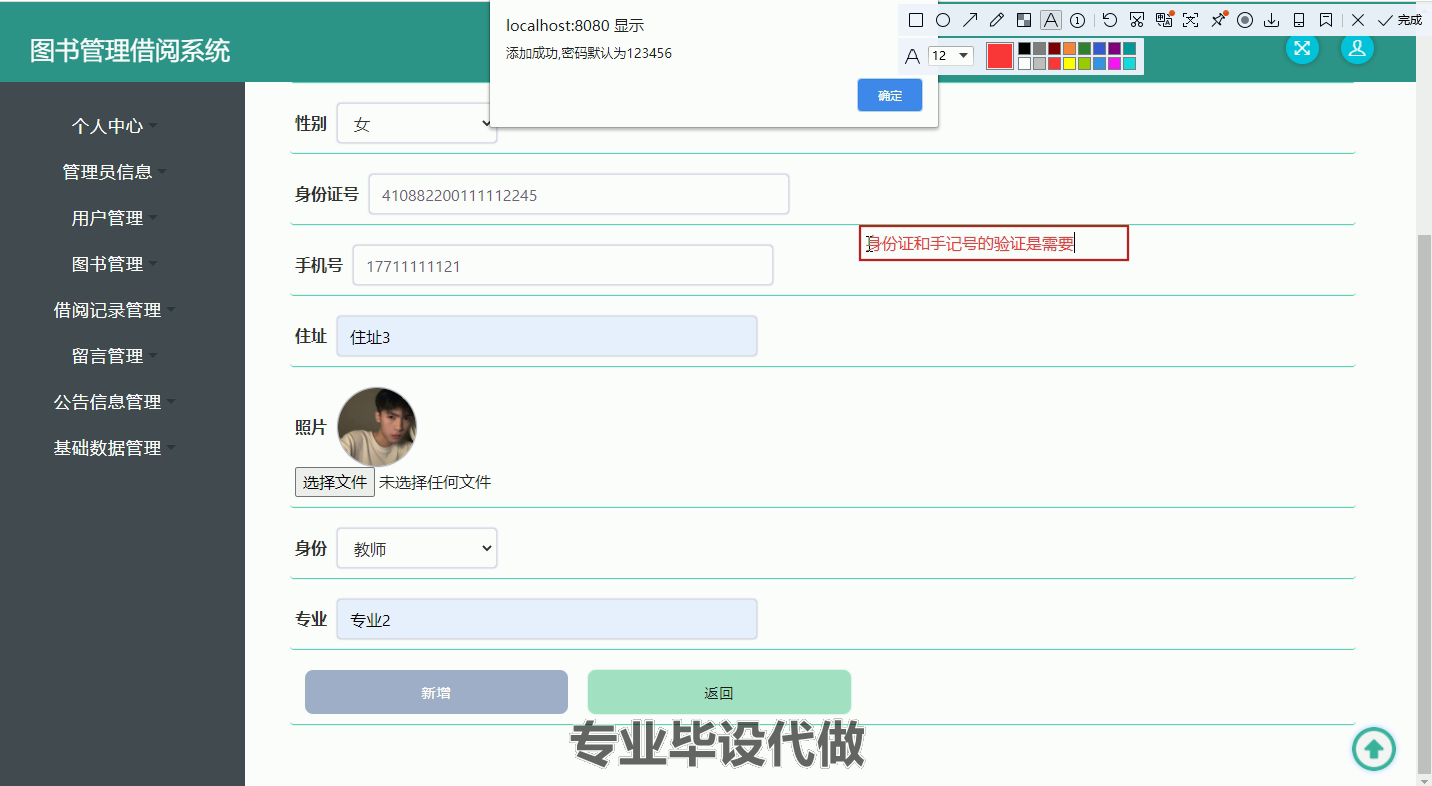Pick the black color swatch
The height and width of the screenshot is (786, 1432).
point(1024,48)
